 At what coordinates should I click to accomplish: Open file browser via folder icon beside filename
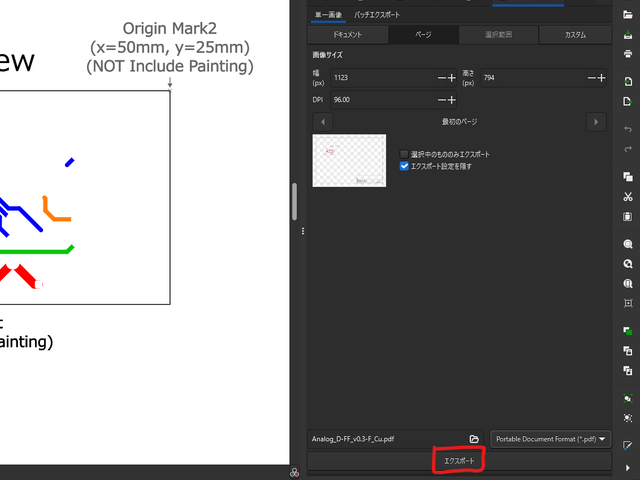474,439
